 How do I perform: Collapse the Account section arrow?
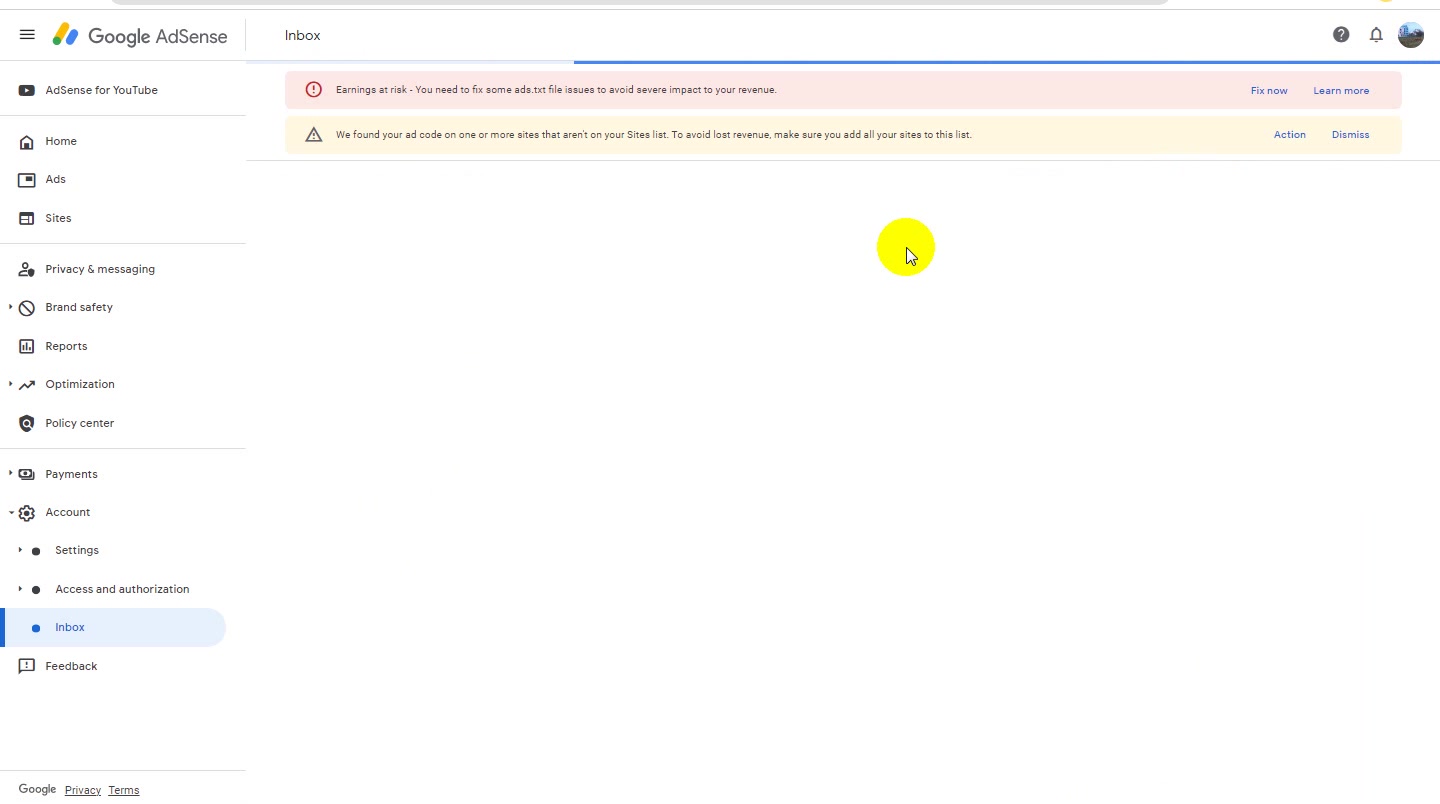(x=10, y=512)
